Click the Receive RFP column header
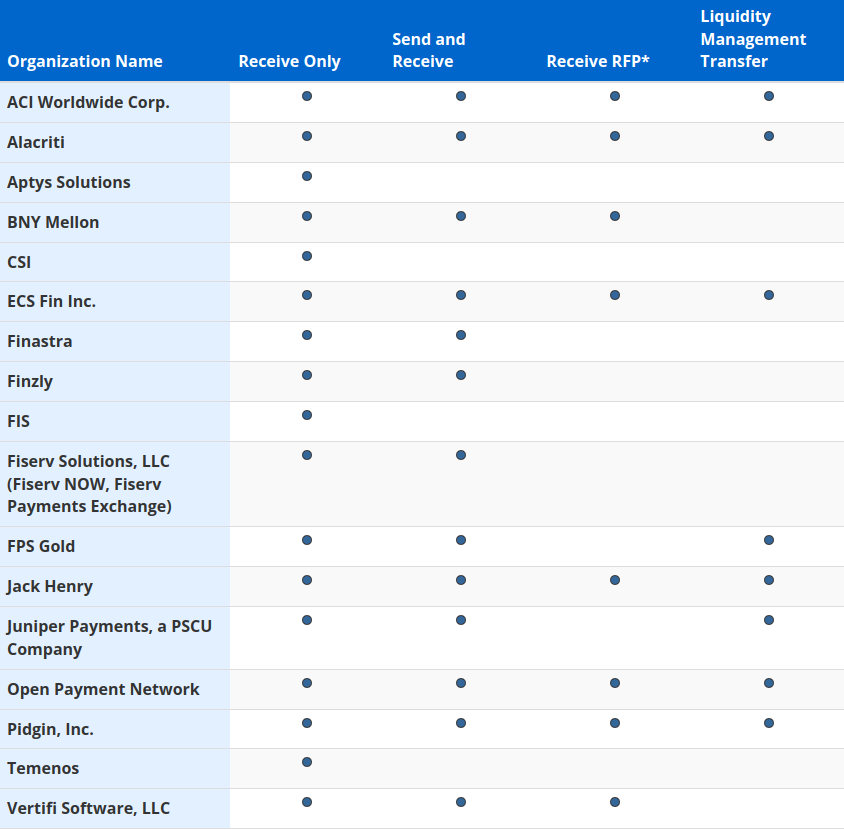Image resolution: width=844 pixels, height=829 pixels. [x=598, y=61]
